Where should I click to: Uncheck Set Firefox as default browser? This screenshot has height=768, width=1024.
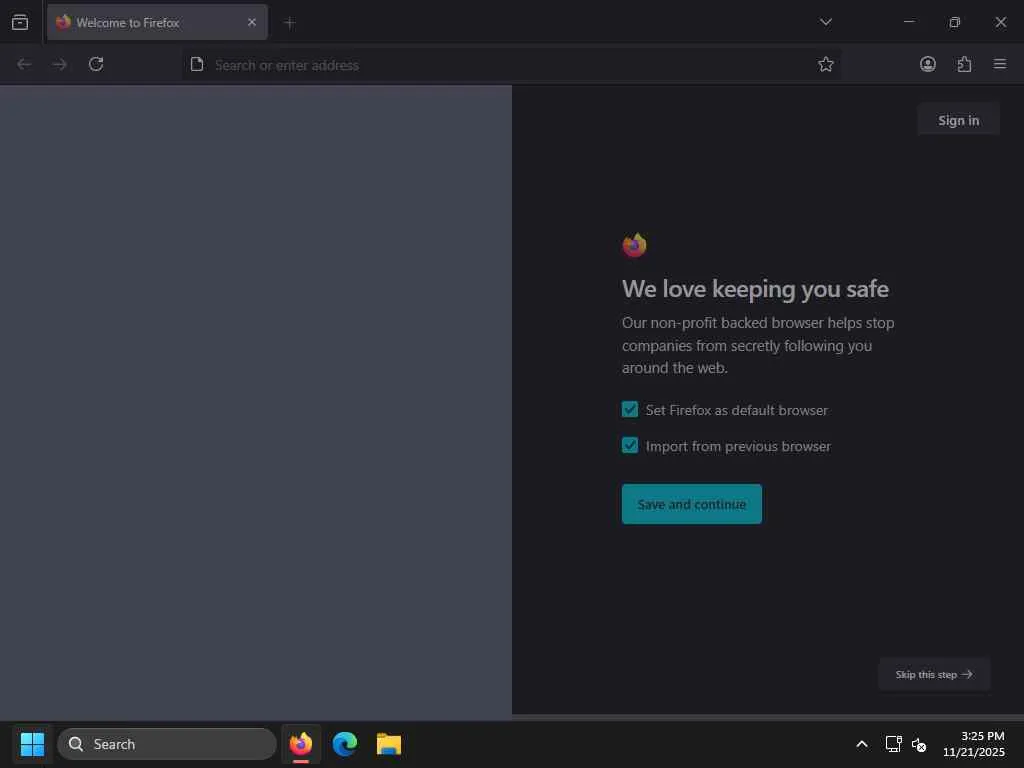[630, 409]
